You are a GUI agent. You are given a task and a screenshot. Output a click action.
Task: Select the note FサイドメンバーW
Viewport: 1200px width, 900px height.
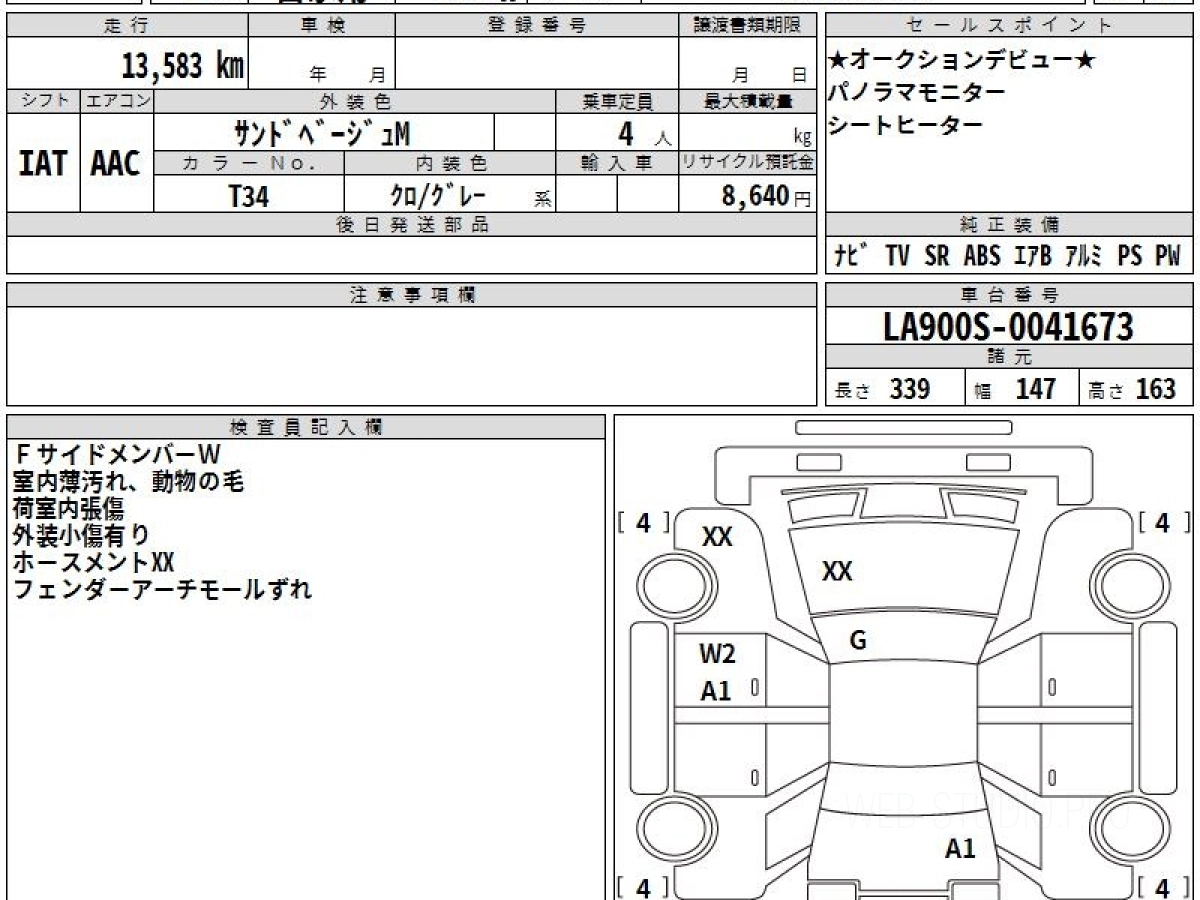point(117,455)
